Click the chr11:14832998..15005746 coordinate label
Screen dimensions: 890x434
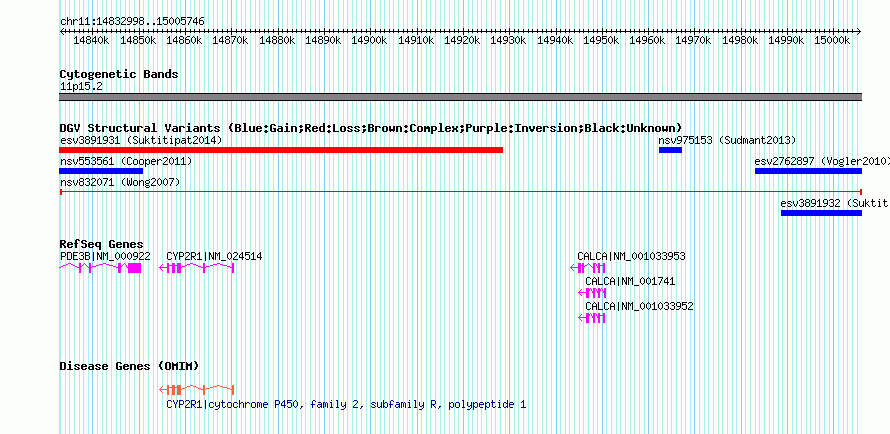[x=132, y=21]
